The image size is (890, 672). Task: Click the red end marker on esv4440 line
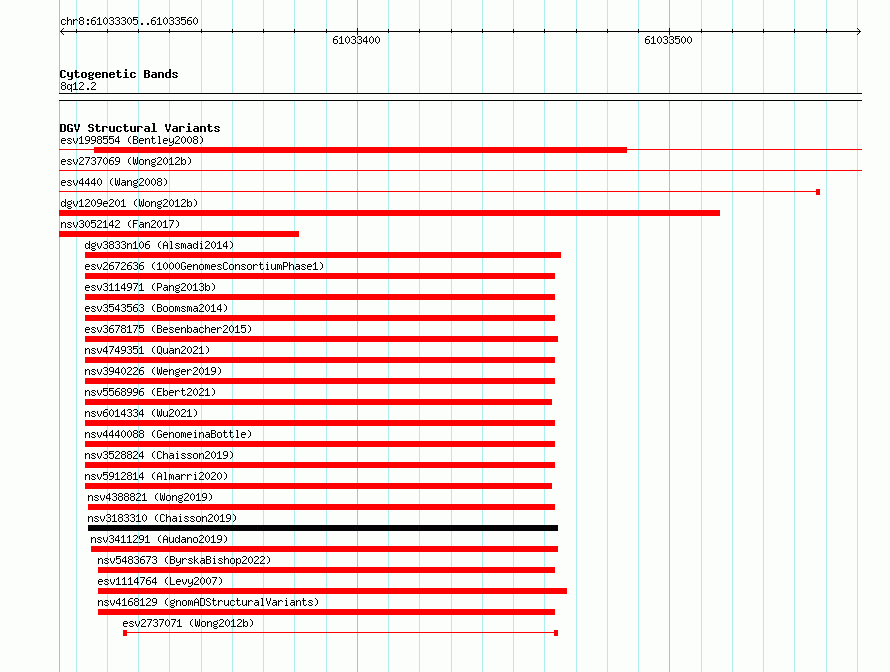(x=818, y=192)
